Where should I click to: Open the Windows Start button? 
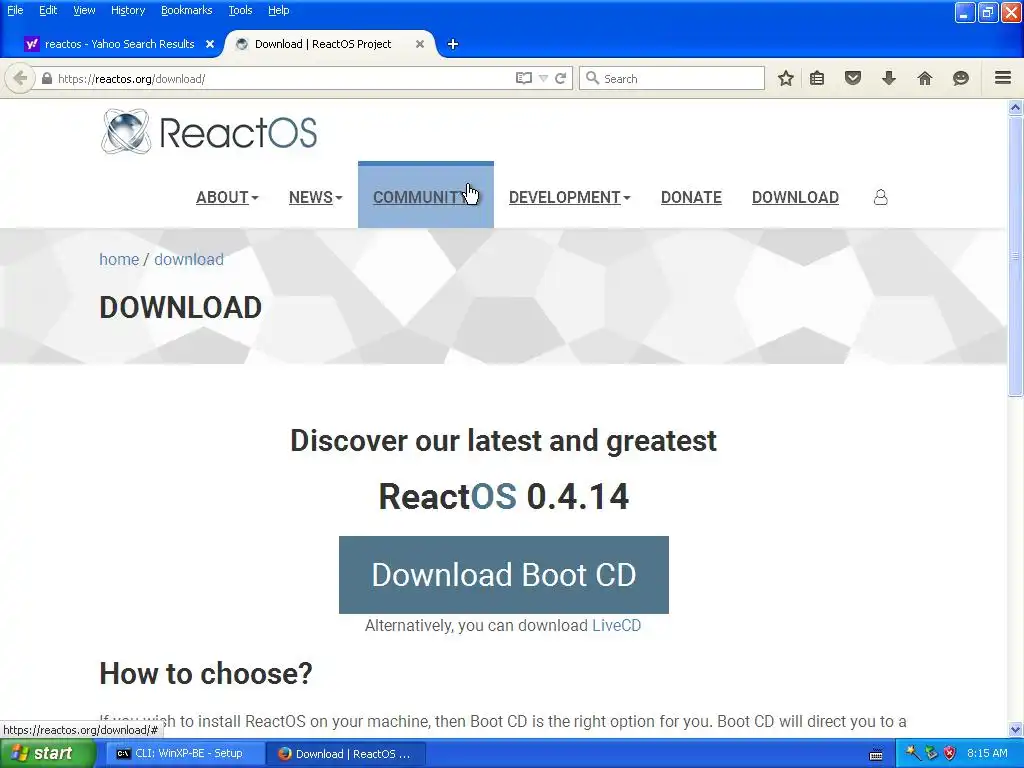[x=47, y=754]
